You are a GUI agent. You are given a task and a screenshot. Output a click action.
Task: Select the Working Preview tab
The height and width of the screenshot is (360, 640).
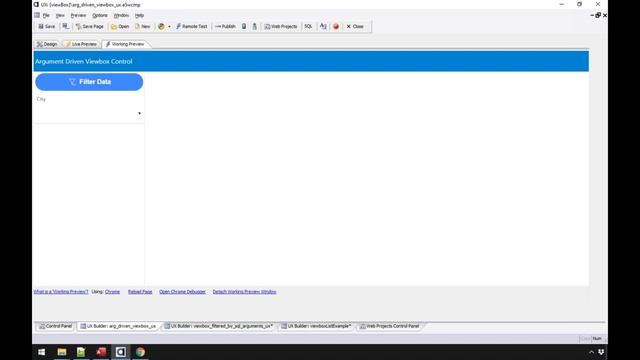click(125, 44)
